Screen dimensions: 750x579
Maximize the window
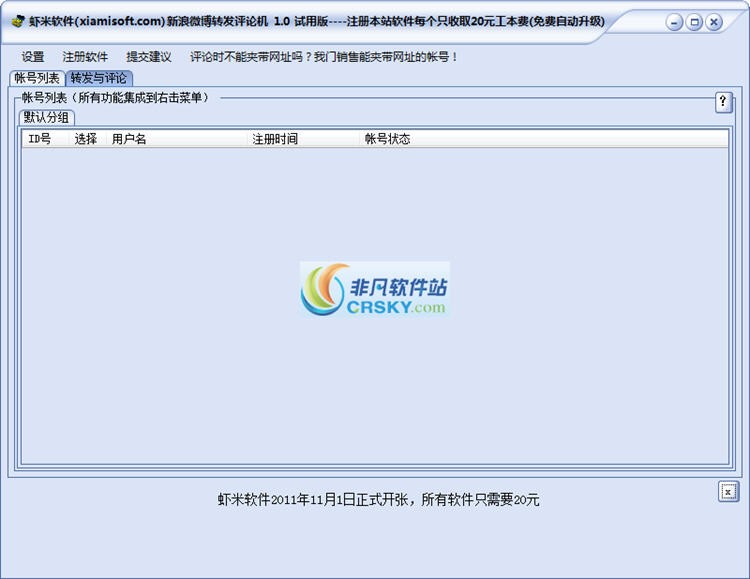[694, 22]
